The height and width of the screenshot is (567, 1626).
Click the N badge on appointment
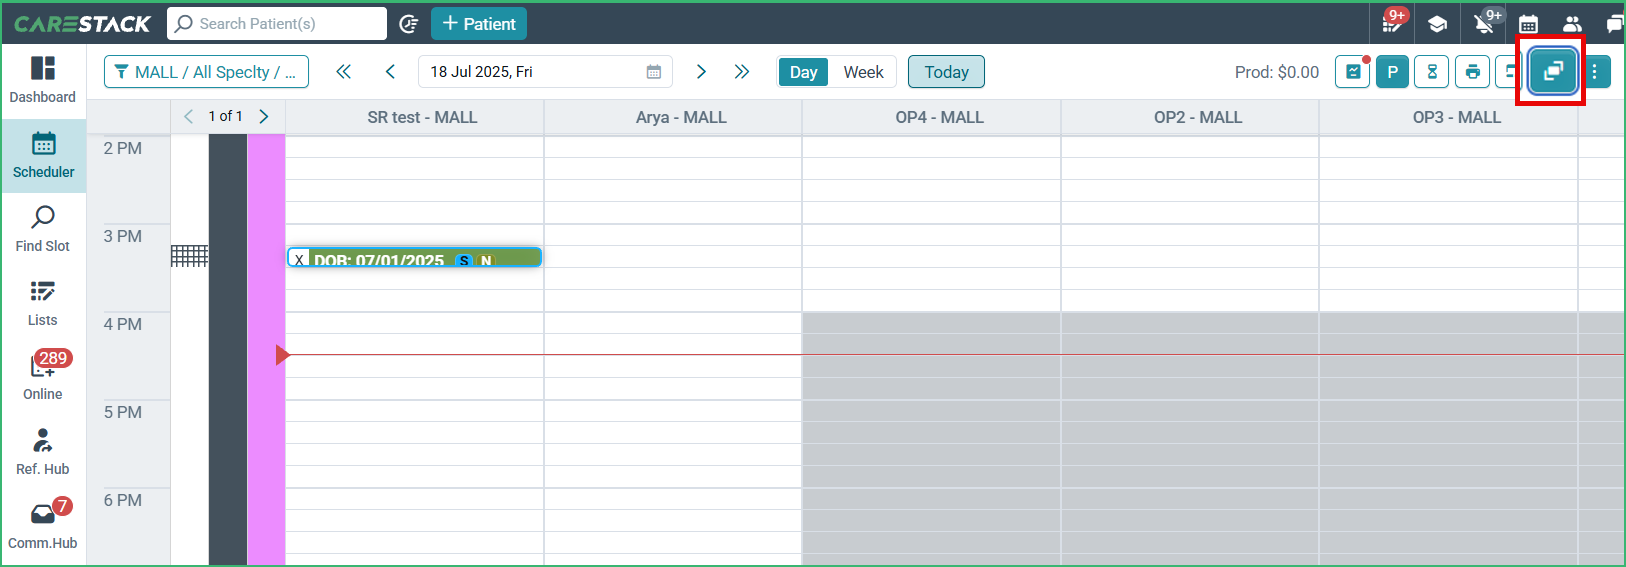click(x=486, y=260)
